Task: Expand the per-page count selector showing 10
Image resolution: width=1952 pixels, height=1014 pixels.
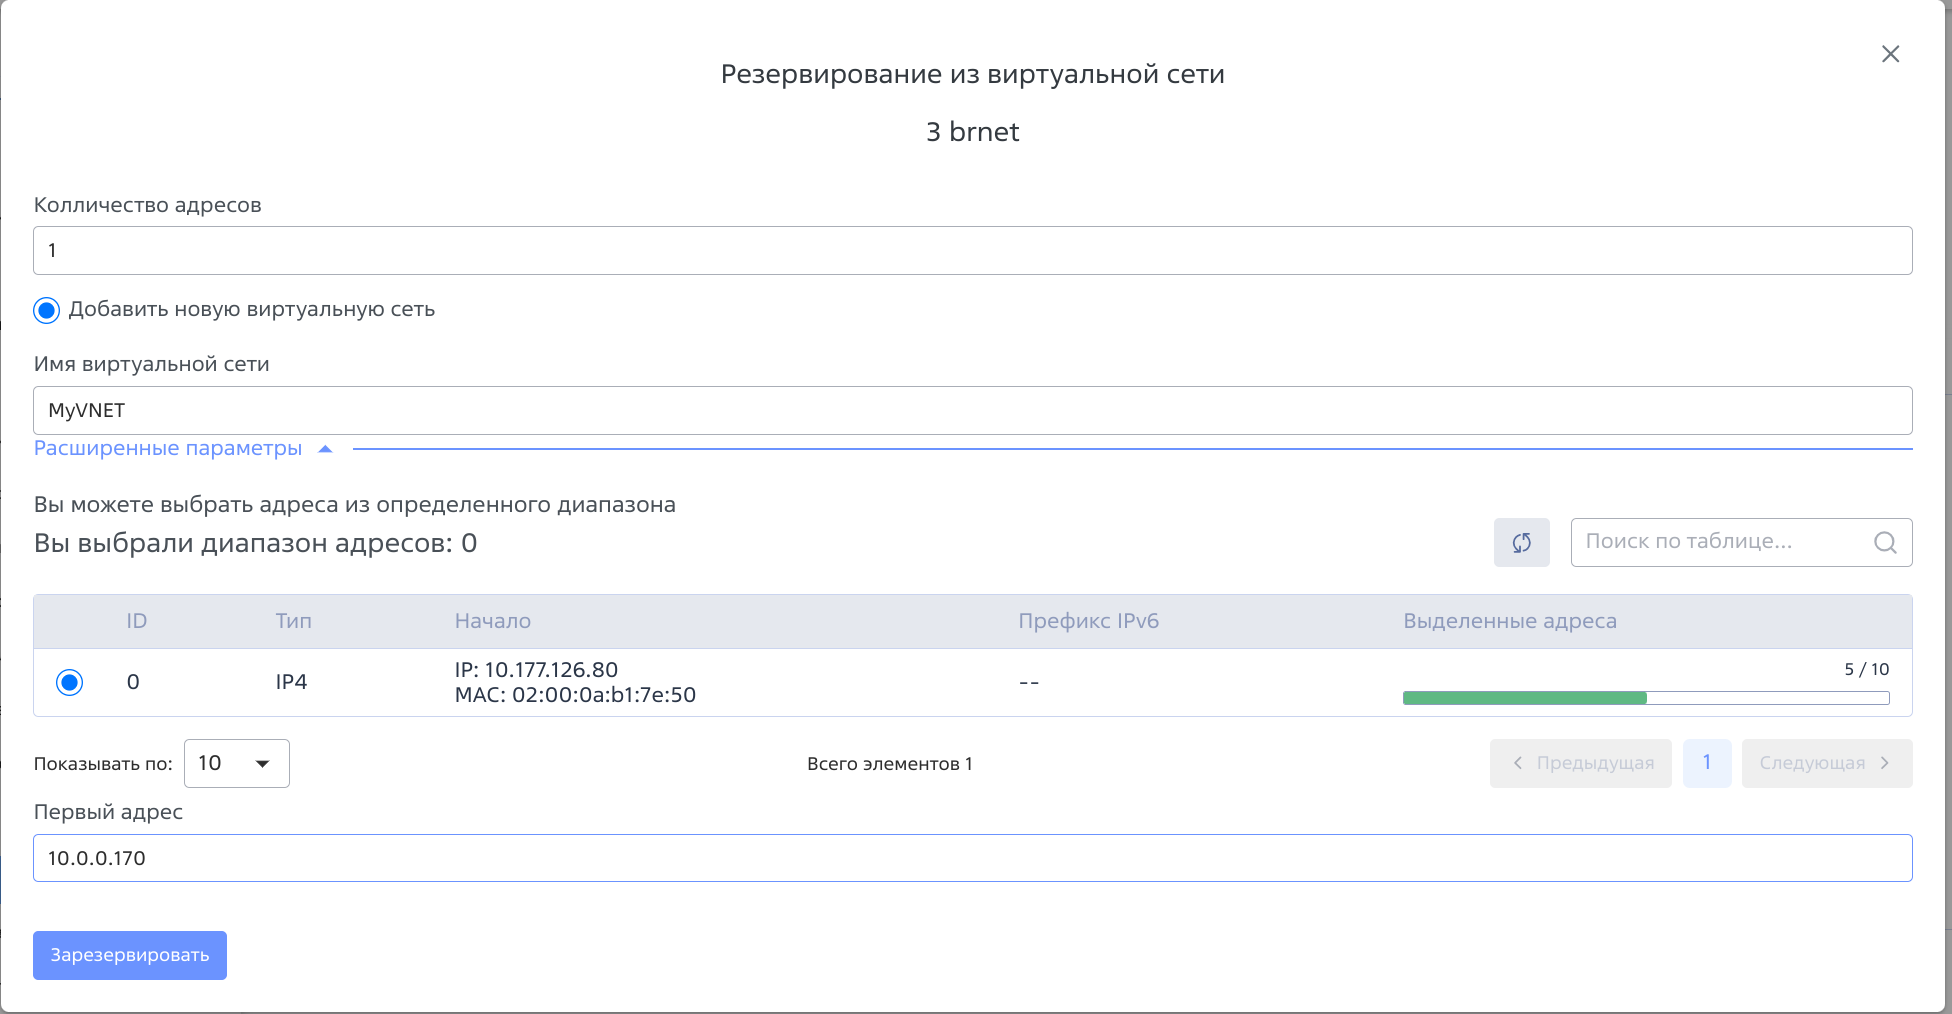Action: click(236, 763)
